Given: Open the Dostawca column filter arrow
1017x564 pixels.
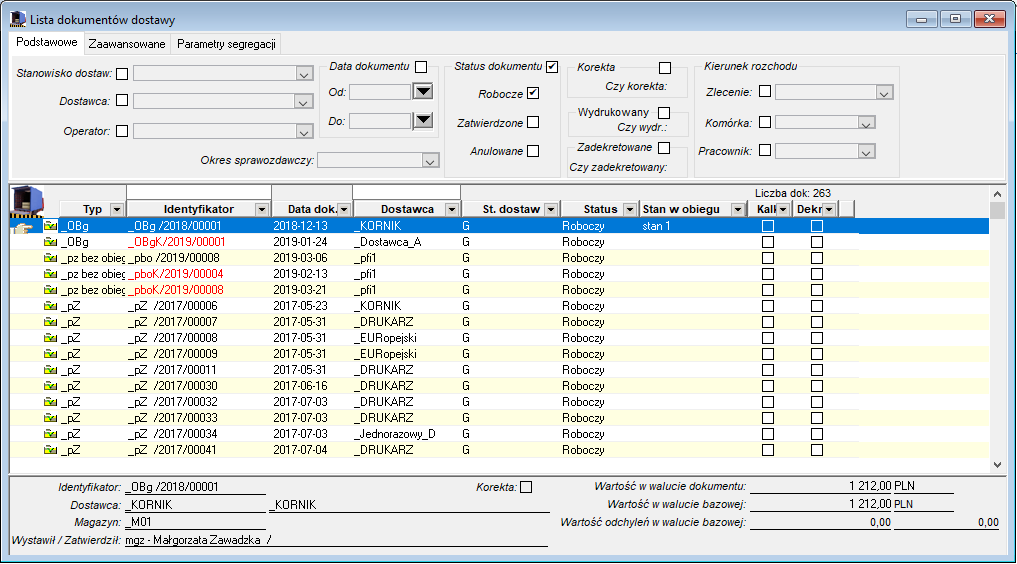Looking at the screenshot, I should [452, 209].
